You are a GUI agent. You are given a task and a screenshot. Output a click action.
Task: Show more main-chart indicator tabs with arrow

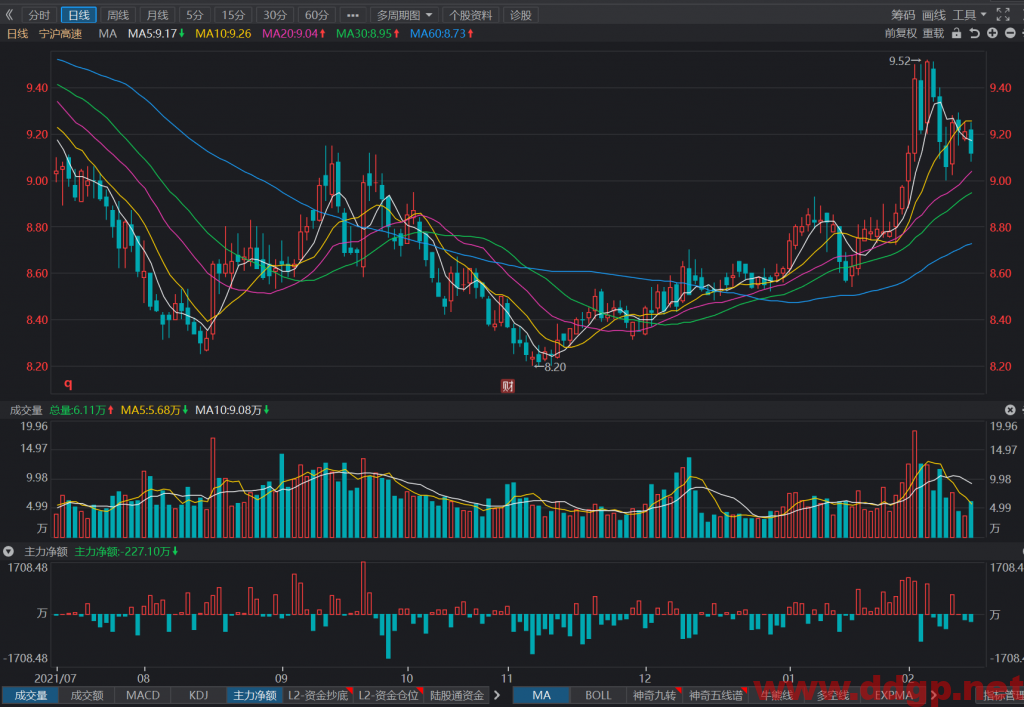935,696
